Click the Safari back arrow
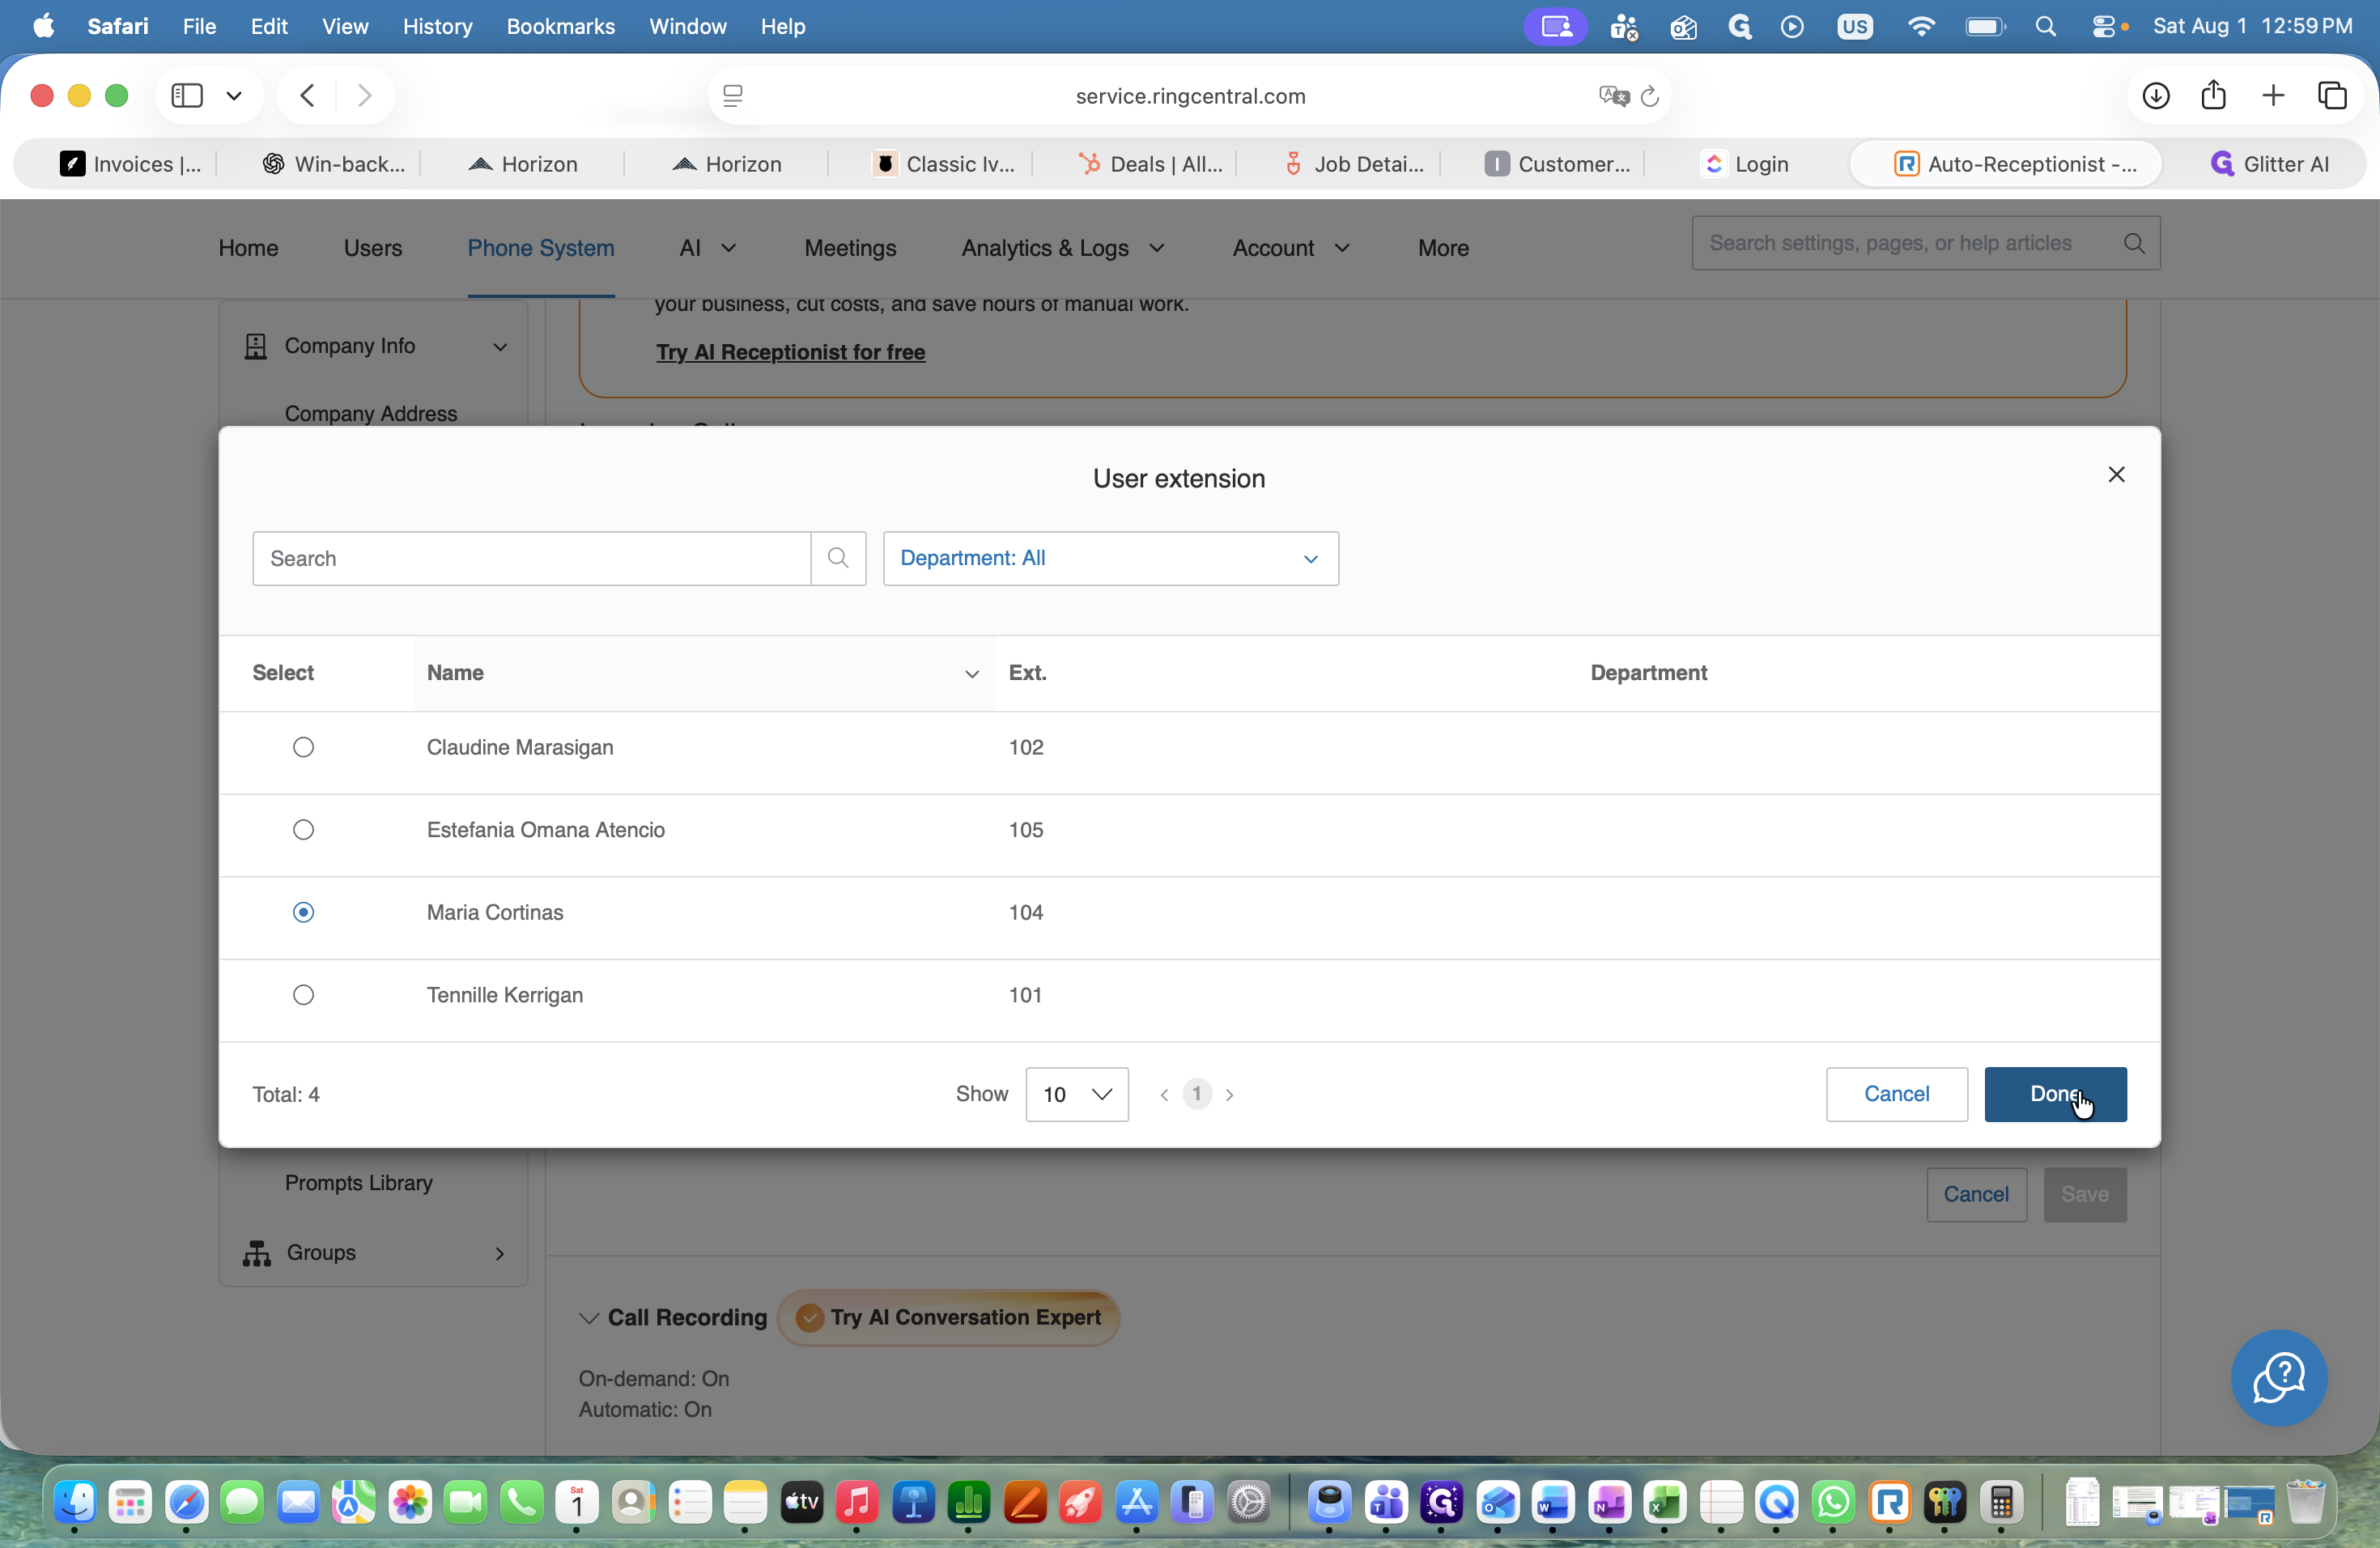2380x1548 pixels. tap(307, 96)
